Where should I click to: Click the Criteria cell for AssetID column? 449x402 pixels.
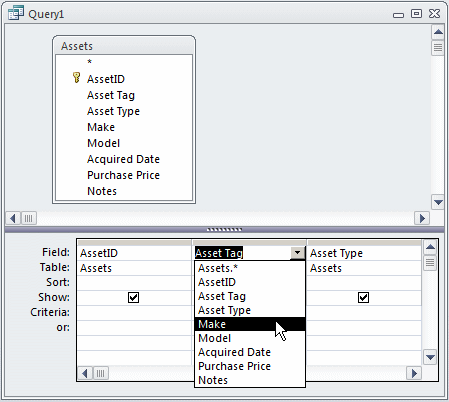(x=134, y=313)
